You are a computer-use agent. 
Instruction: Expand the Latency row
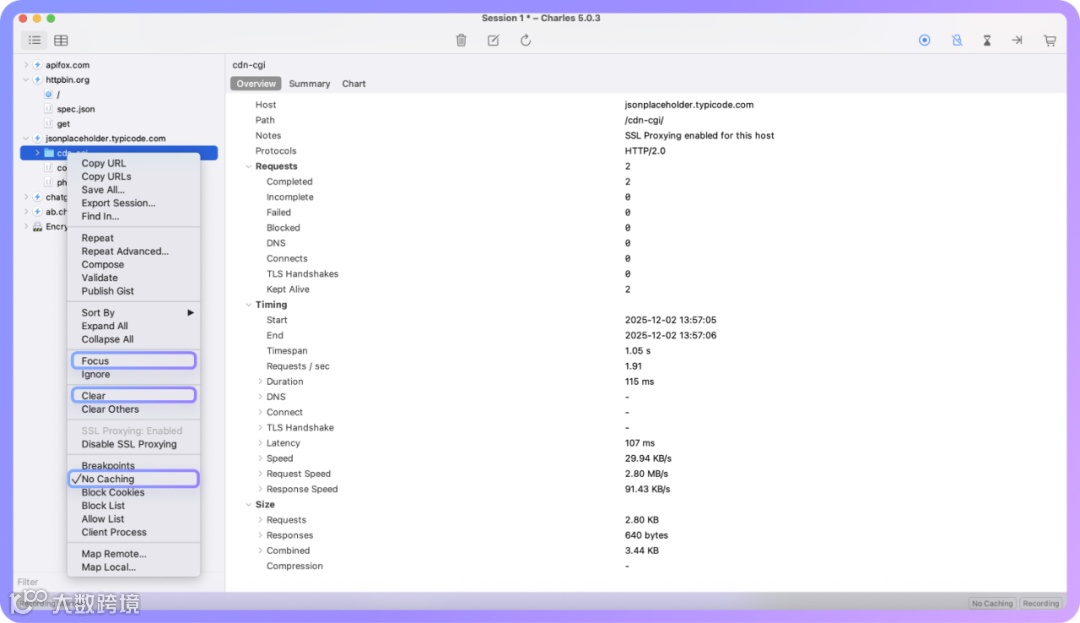click(x=260, y=443)
